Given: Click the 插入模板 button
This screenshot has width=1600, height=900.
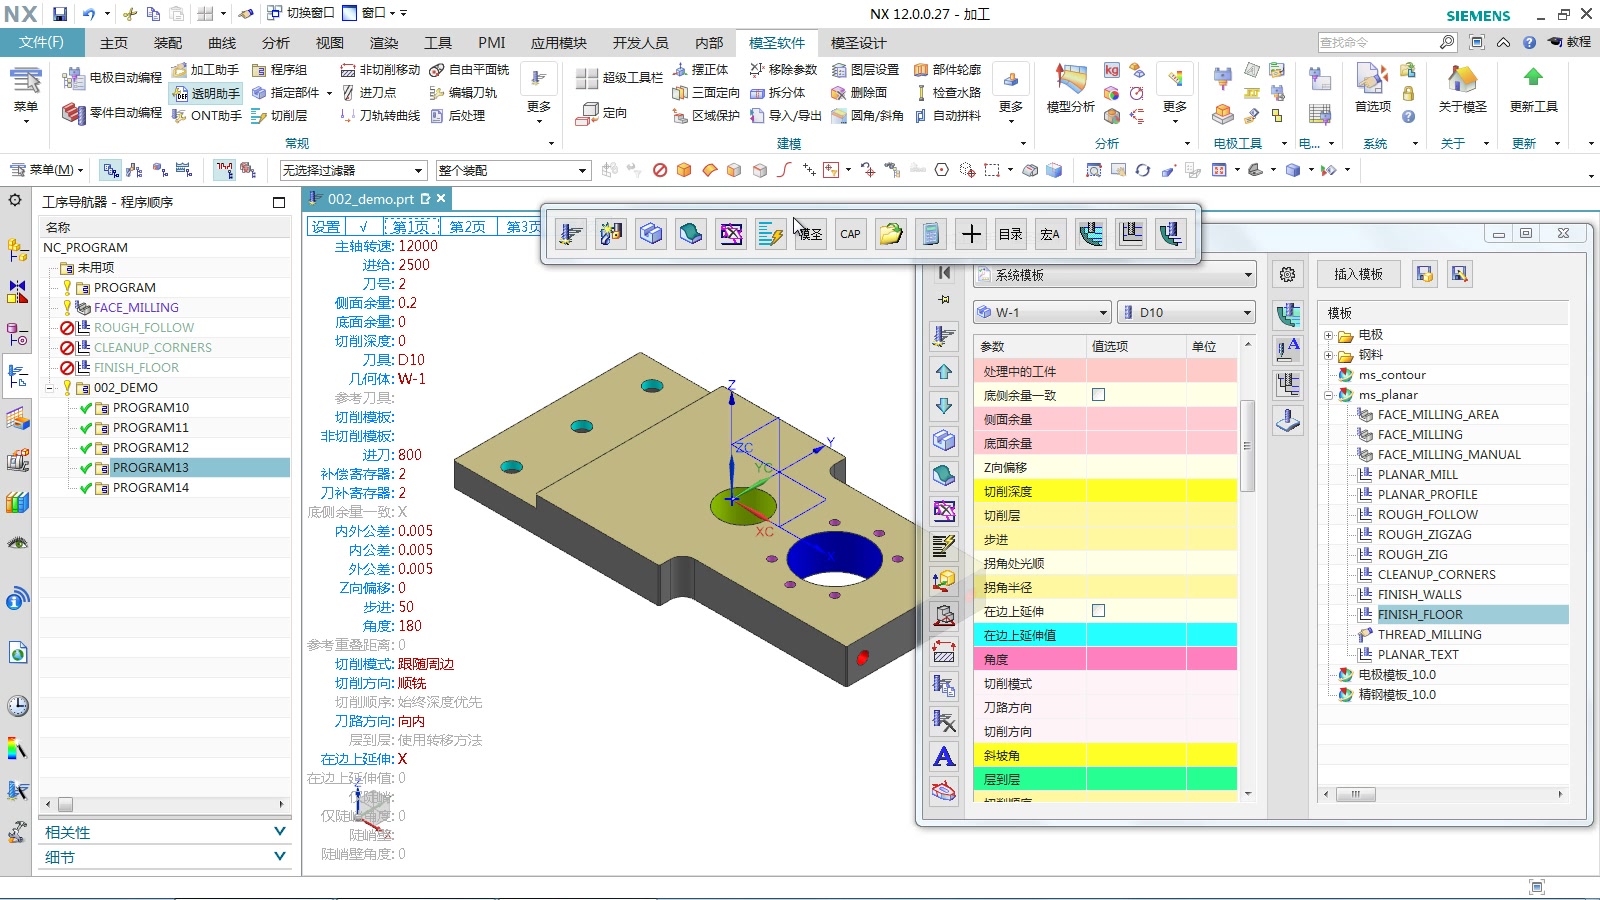Looking at the screenshot, I should (x=1358, y=274).
